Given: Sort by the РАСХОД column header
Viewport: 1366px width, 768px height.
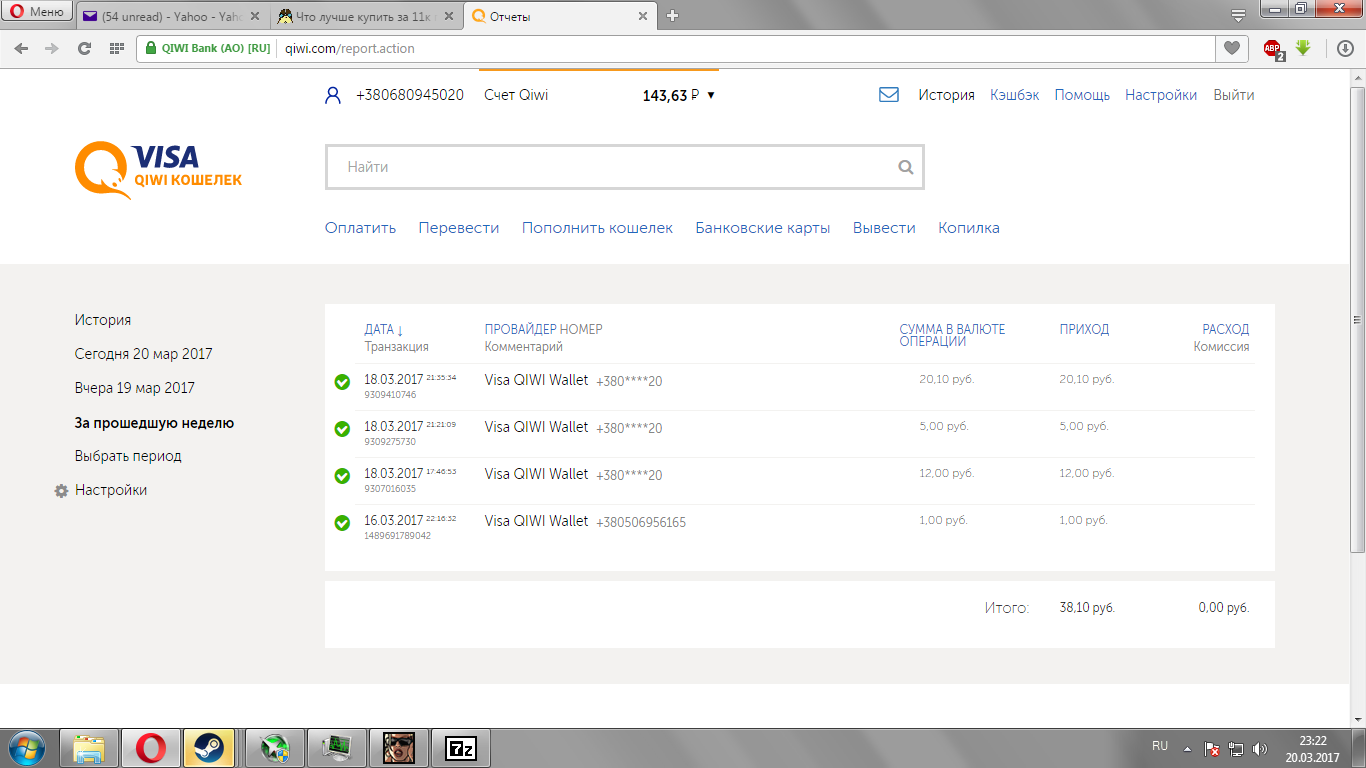Looking at the screenshot, I should [1226, 329].
